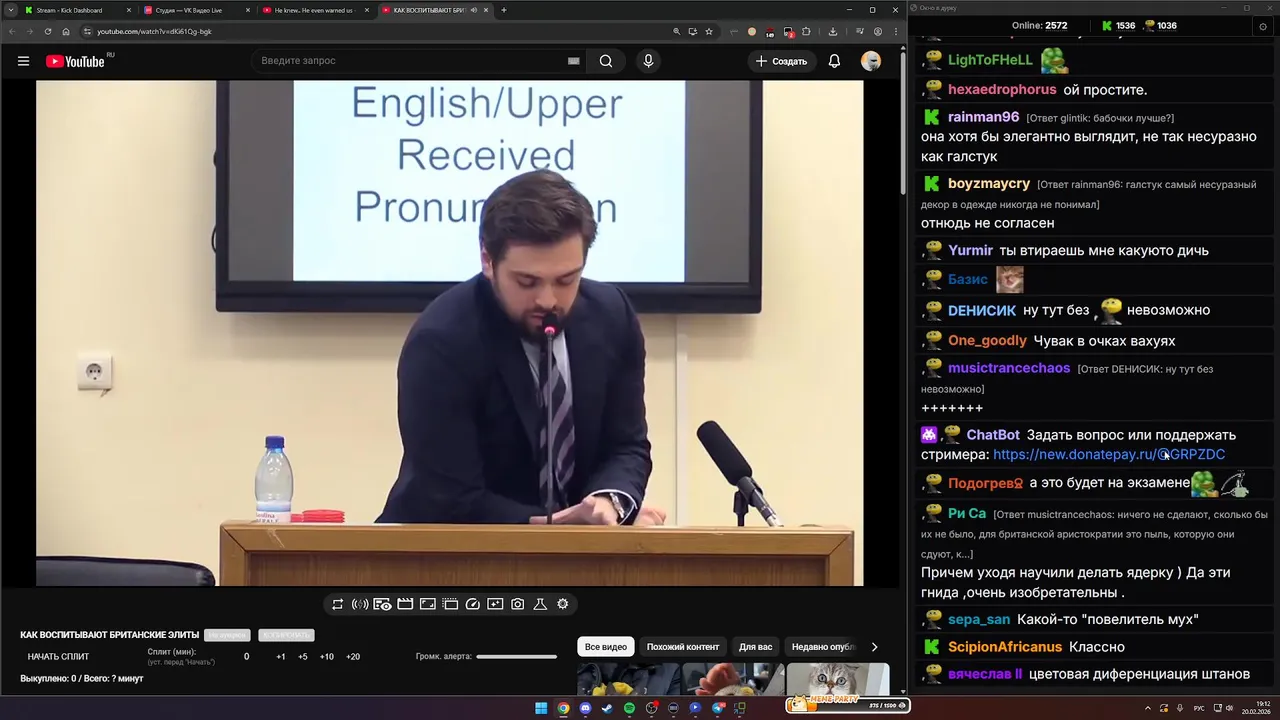Viewport: 1280px width, 720px height.
Task: Click the 'Создать' create button
Action: coord(781,61)
